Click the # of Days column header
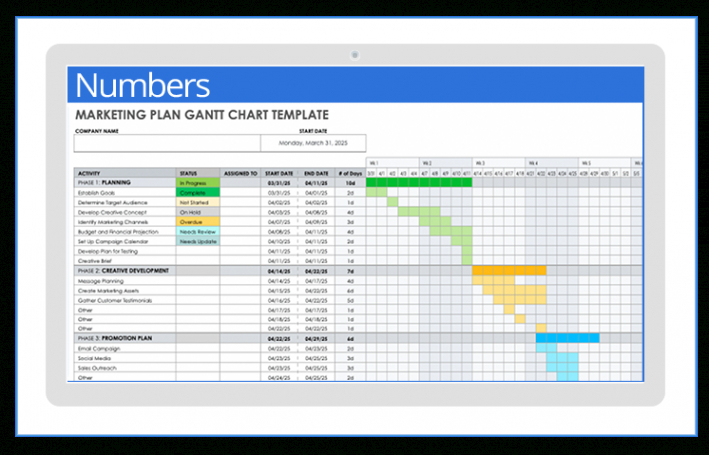 [349, 173]
